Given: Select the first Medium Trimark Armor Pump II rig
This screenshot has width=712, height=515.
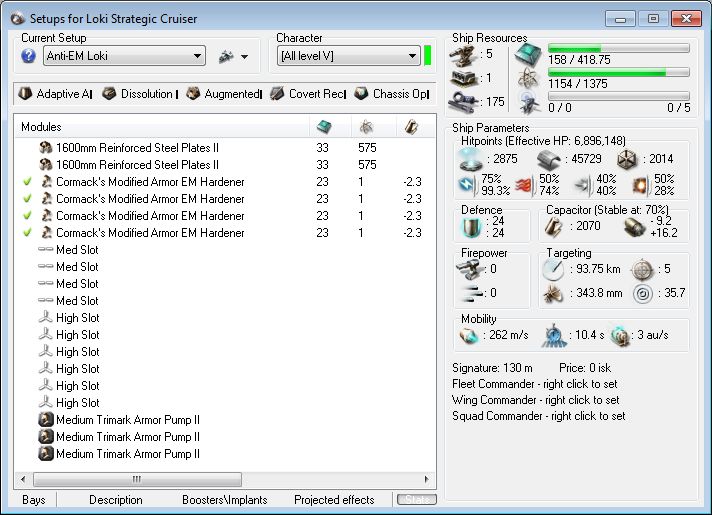Looking at the screenshot, I should (225, 420).
